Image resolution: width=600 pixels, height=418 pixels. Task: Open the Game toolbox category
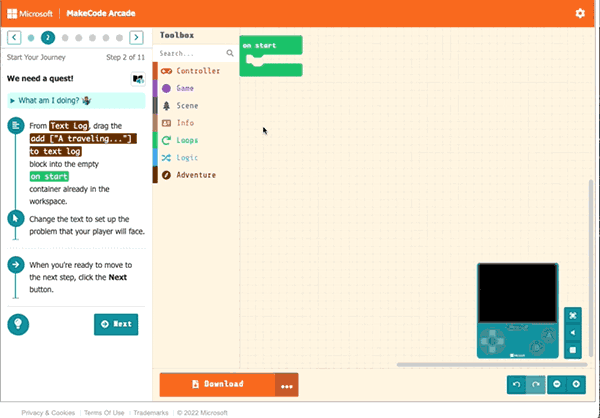(196, 88)
